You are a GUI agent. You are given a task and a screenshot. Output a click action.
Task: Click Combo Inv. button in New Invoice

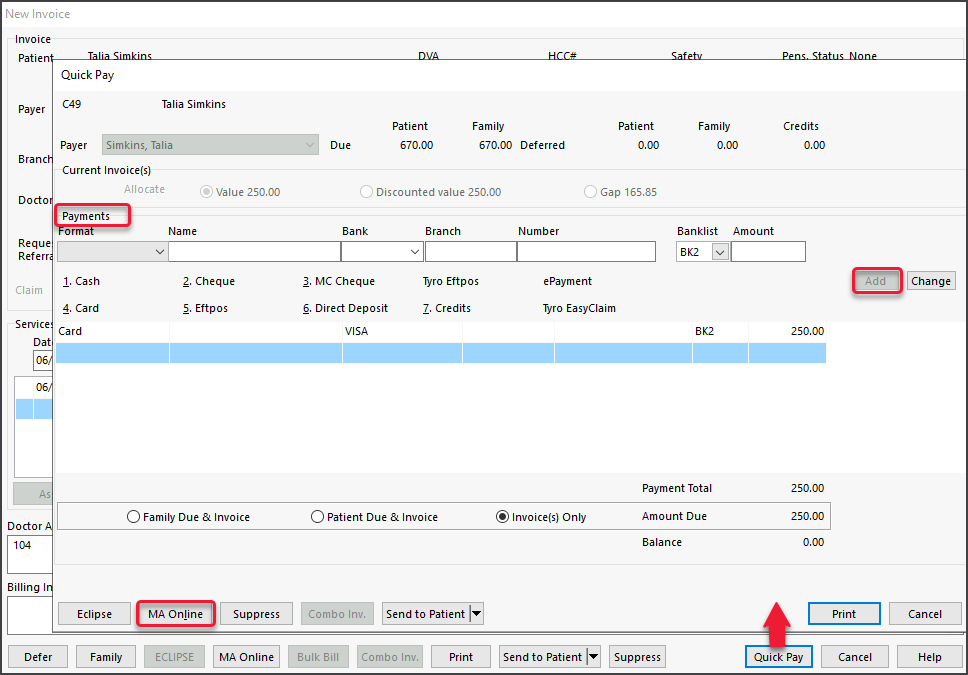(x=390, y=657)
